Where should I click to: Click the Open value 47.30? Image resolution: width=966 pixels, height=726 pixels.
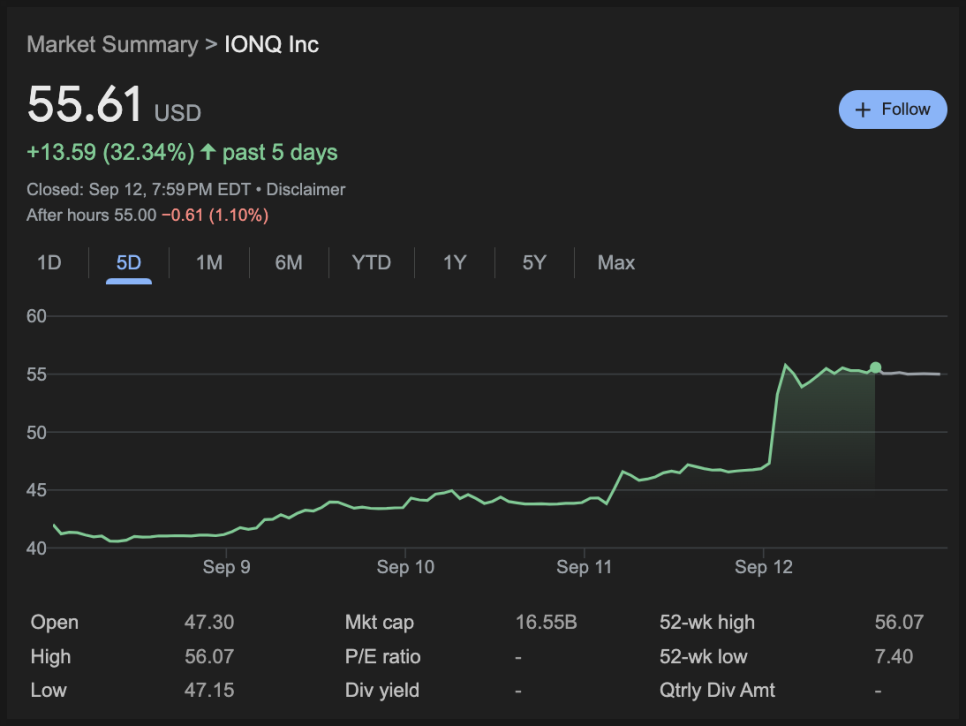pyautogui.click(x=209, y=622)
